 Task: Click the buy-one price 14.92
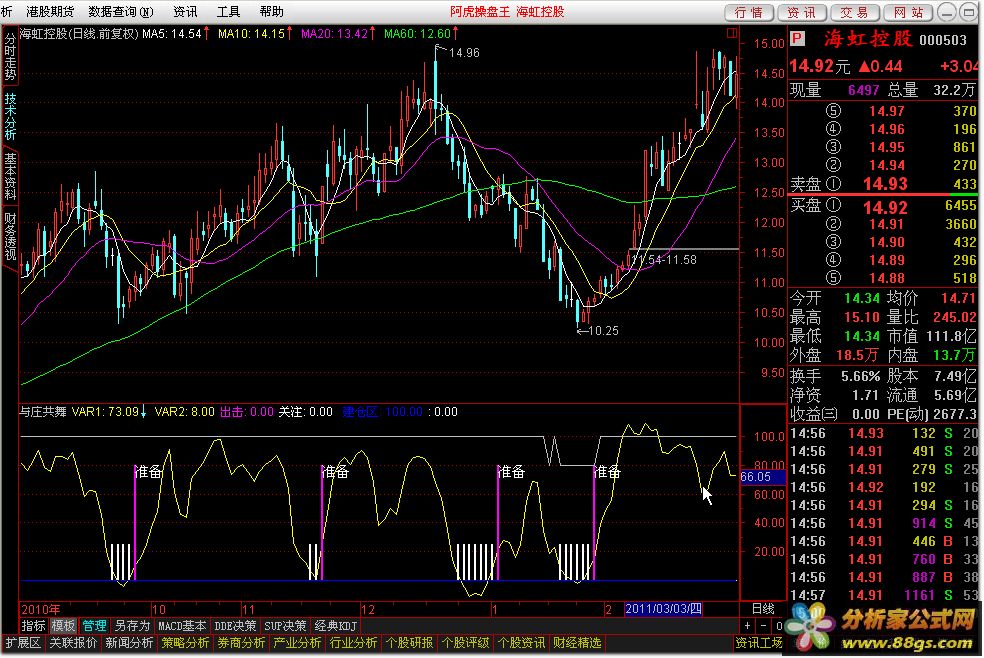click(885, 207)
